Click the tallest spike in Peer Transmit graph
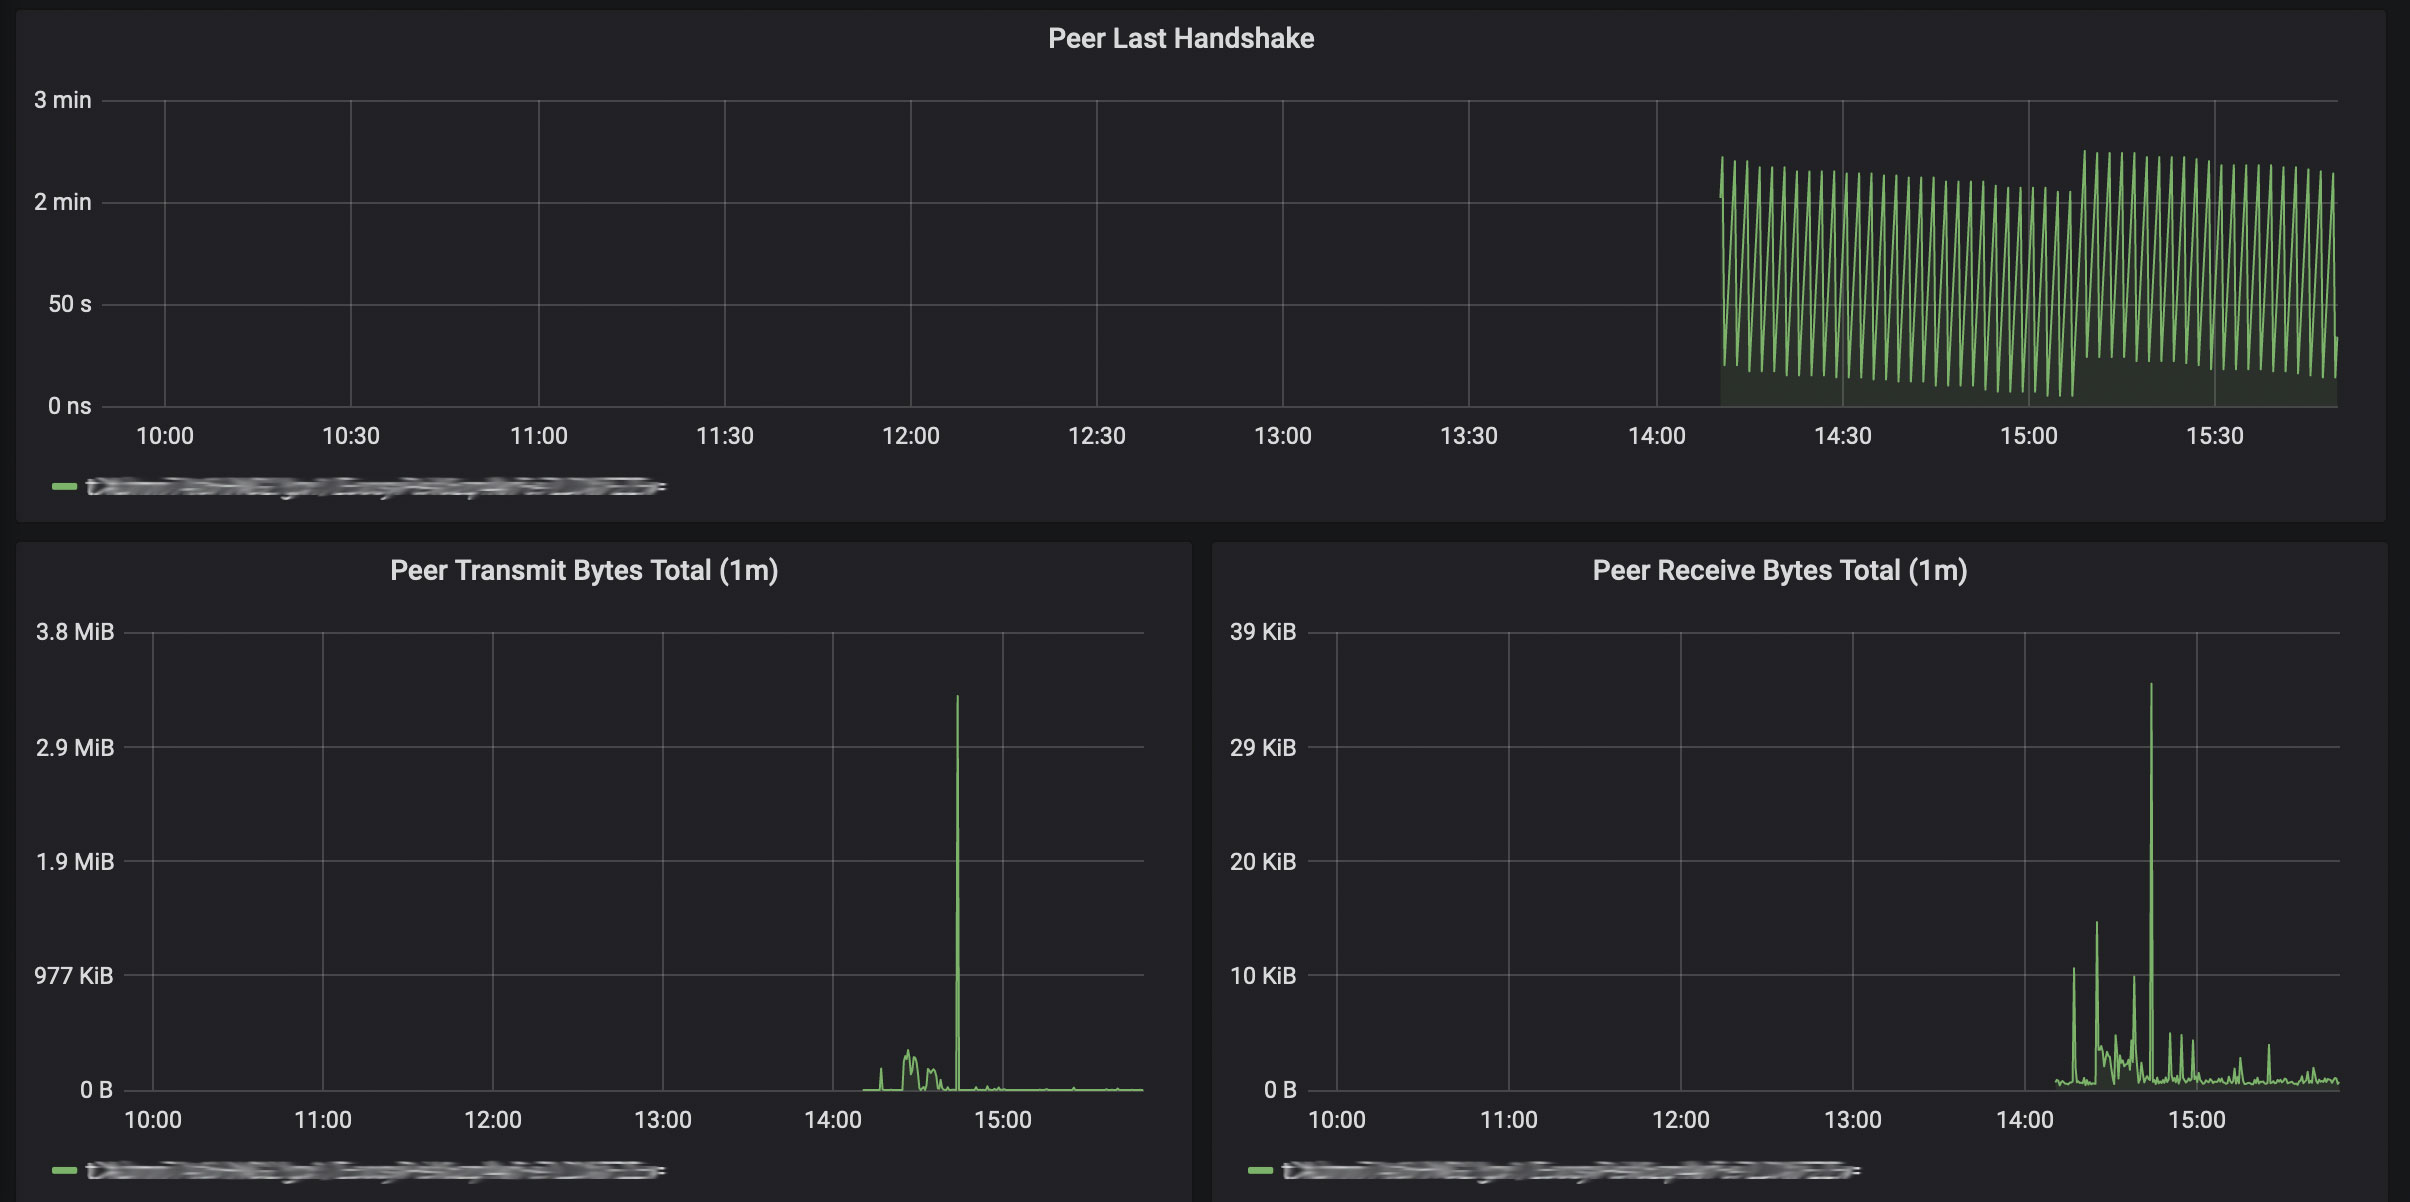2410x1202 pixels. point(957,700)
